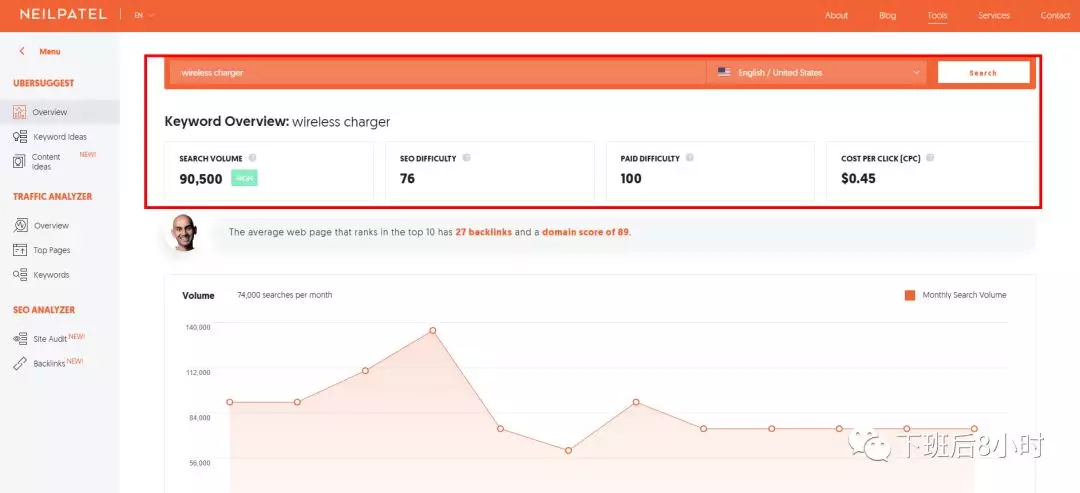Collapse the sidebar using Menu back arrow
The image size is (1080, 493).
point(22,51)
